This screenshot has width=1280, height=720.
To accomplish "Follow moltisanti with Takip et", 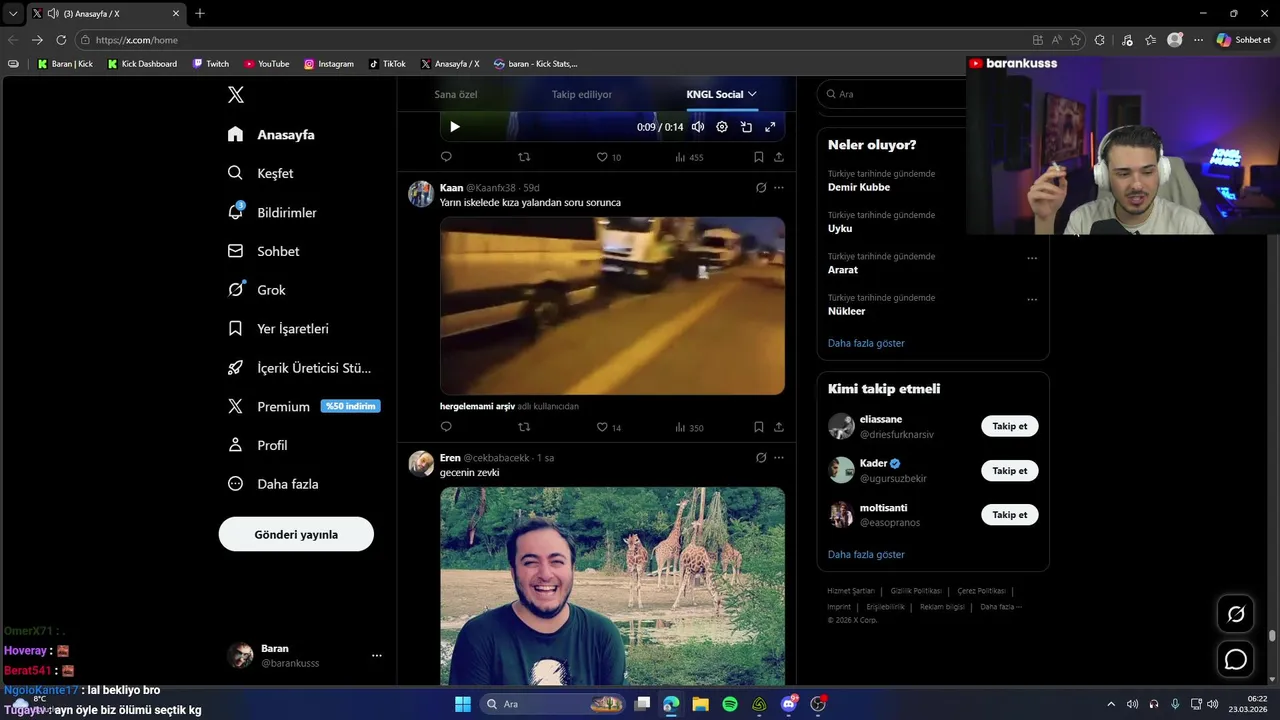I will (x=1009, y=514).
